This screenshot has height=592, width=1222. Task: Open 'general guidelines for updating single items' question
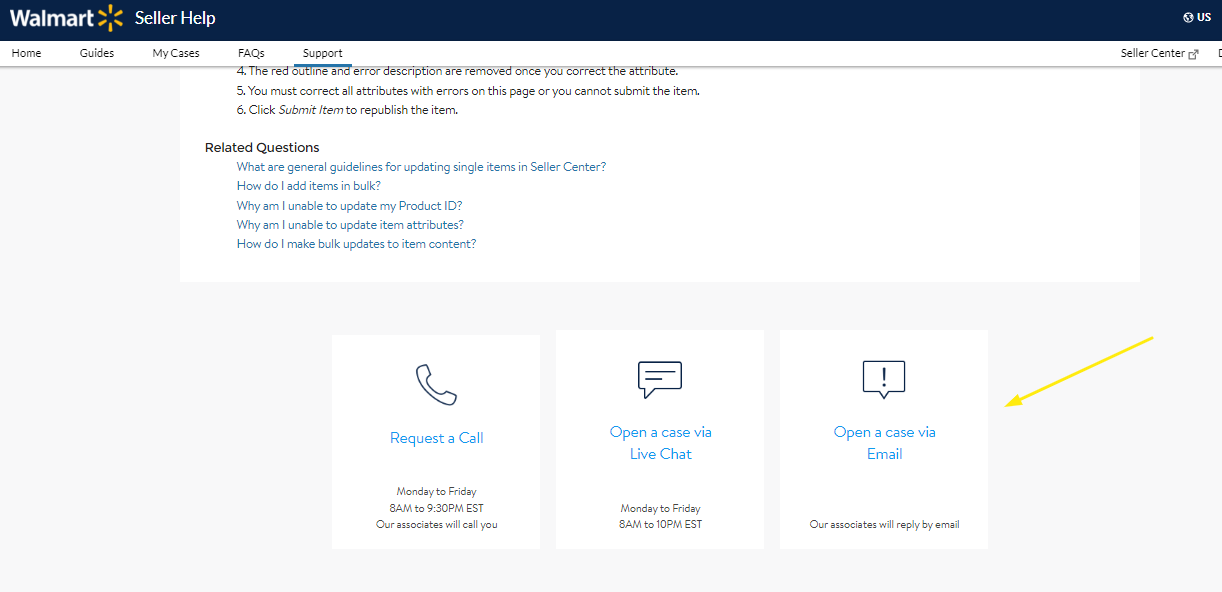pyautogui.click(x=421, y=167)
